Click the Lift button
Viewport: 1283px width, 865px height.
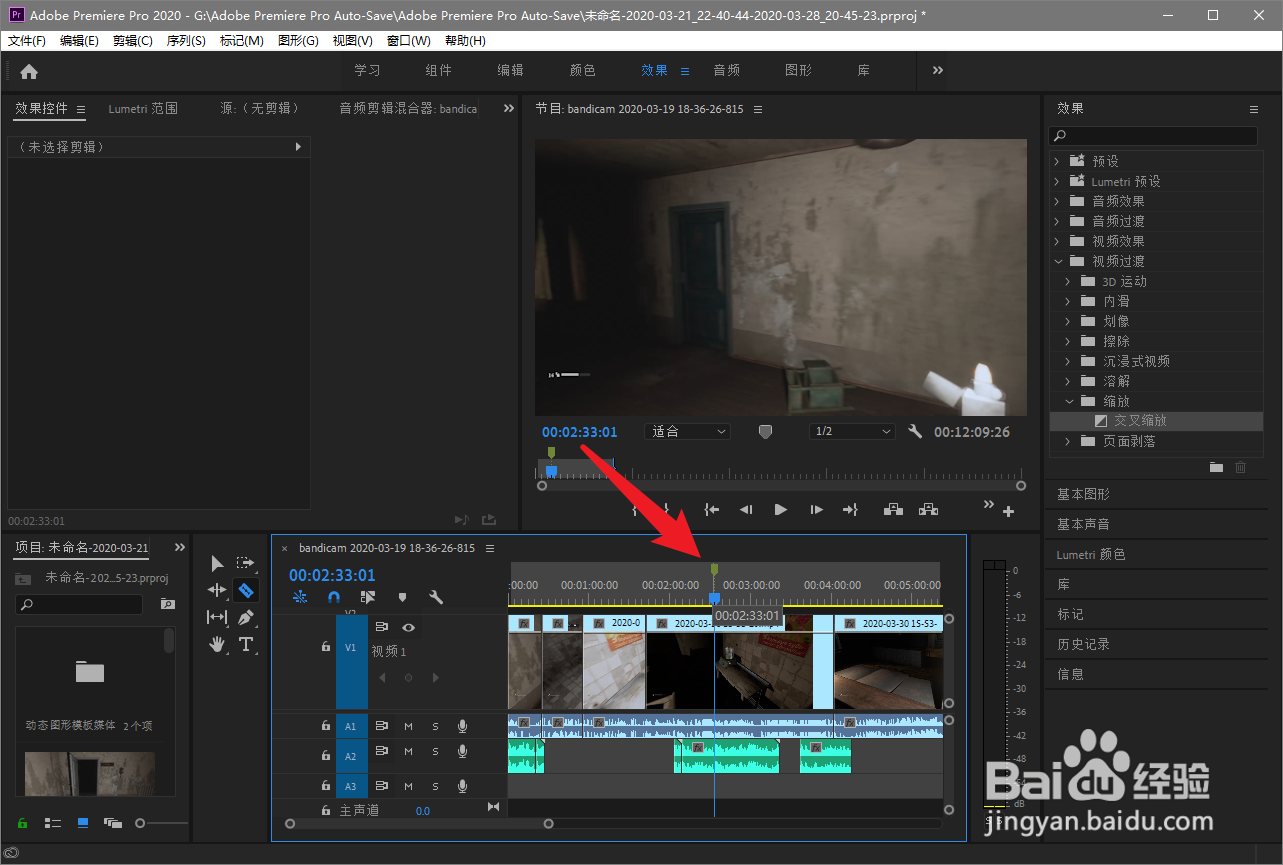894,509
